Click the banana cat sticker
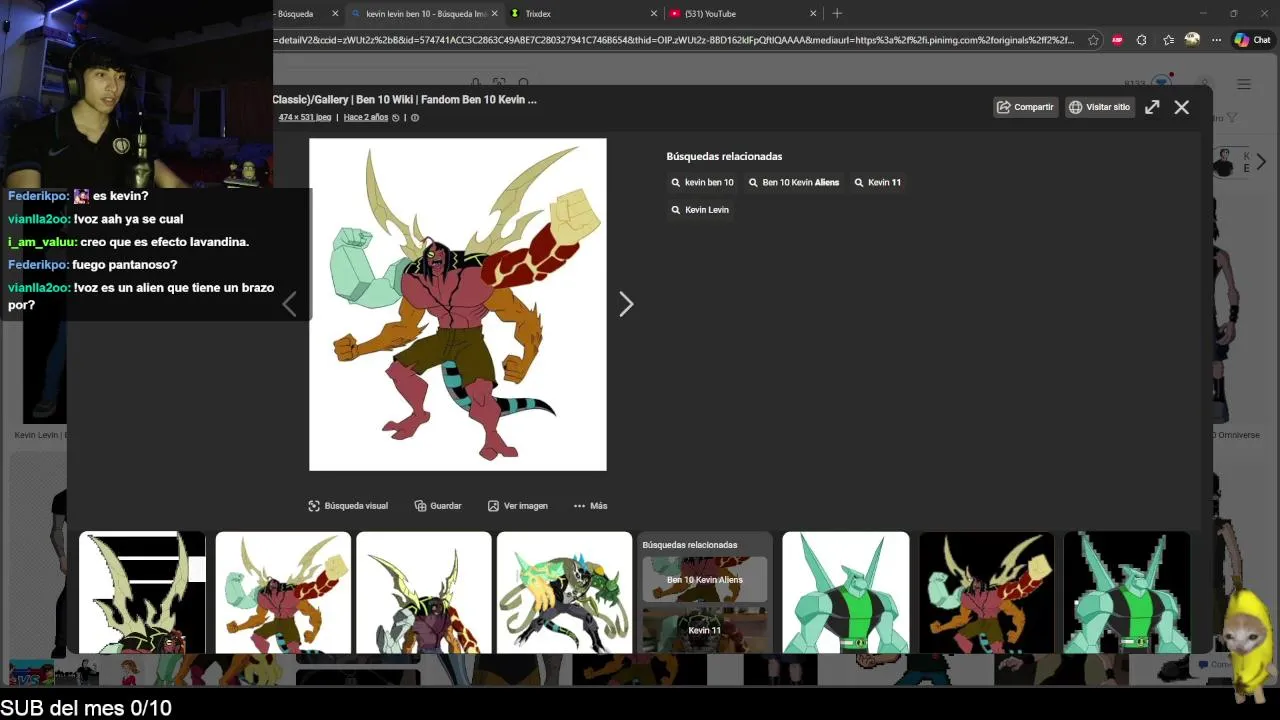Screen dimensions: 1280x720 click(1248, 646)
